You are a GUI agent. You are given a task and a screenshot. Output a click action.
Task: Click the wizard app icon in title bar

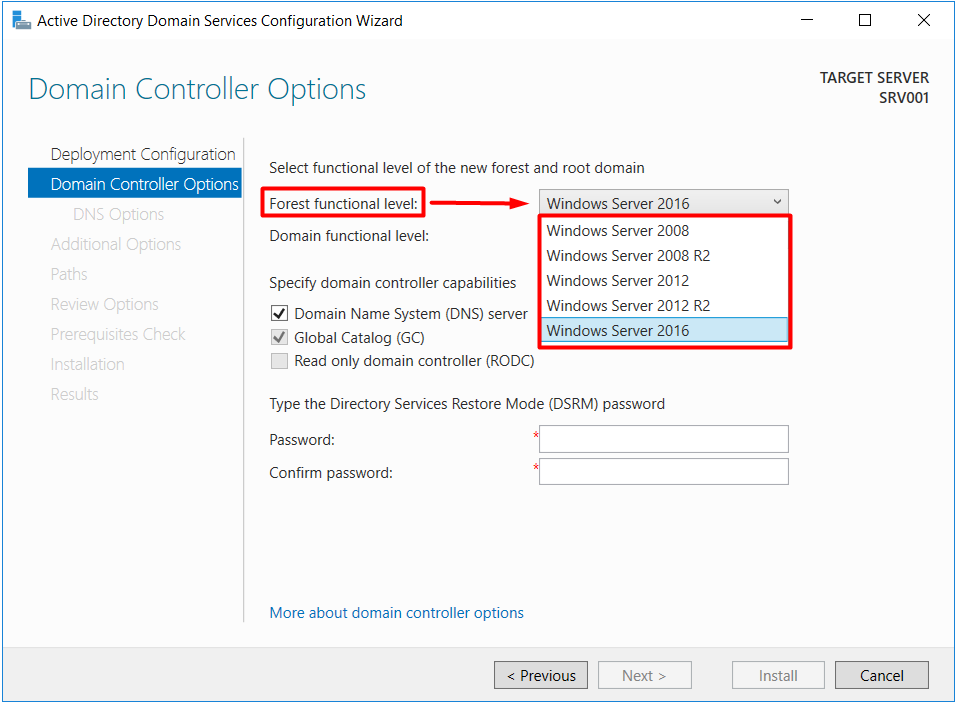21,21
